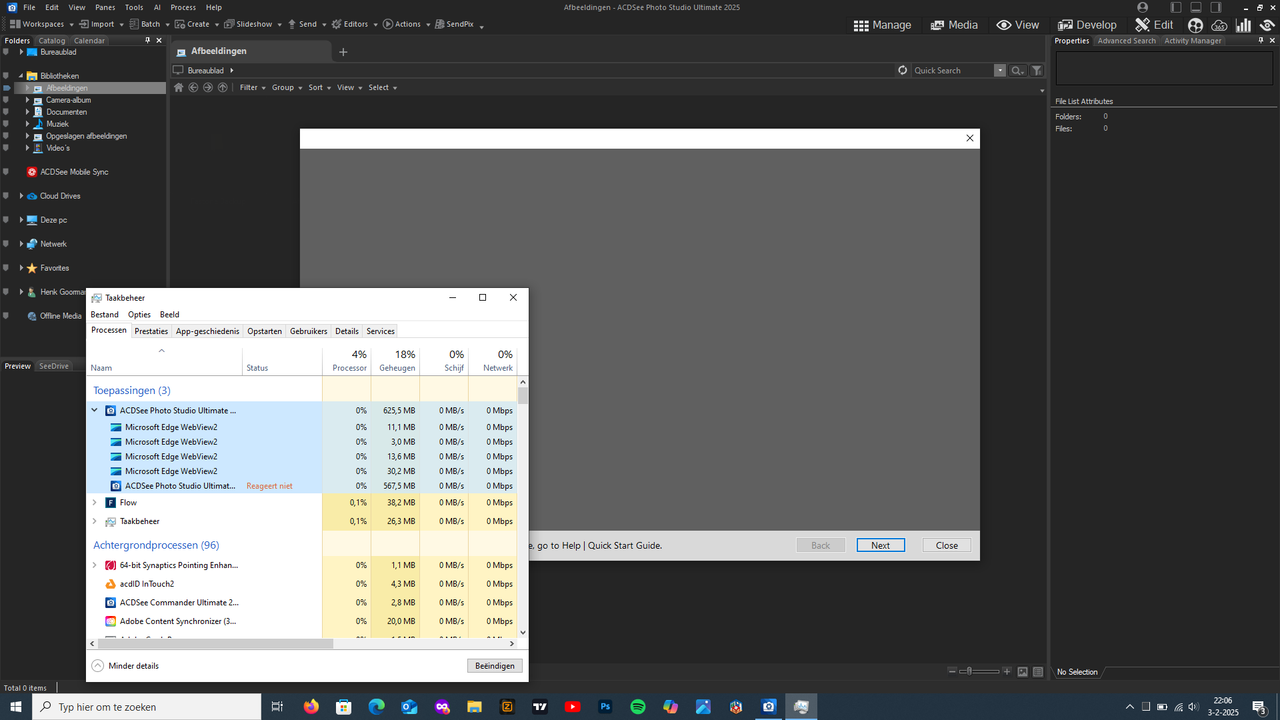Navigate forward in the file browser
The height and width of the screenshot is (720, 1280).
pos(208,87)
